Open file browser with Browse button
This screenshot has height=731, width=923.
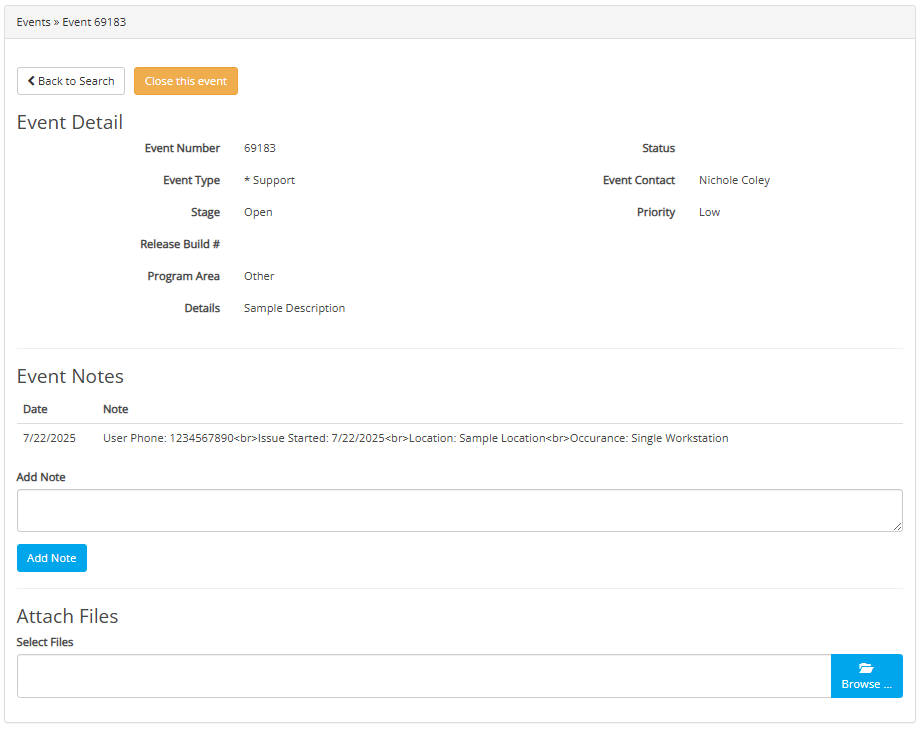tap(866, 676)
